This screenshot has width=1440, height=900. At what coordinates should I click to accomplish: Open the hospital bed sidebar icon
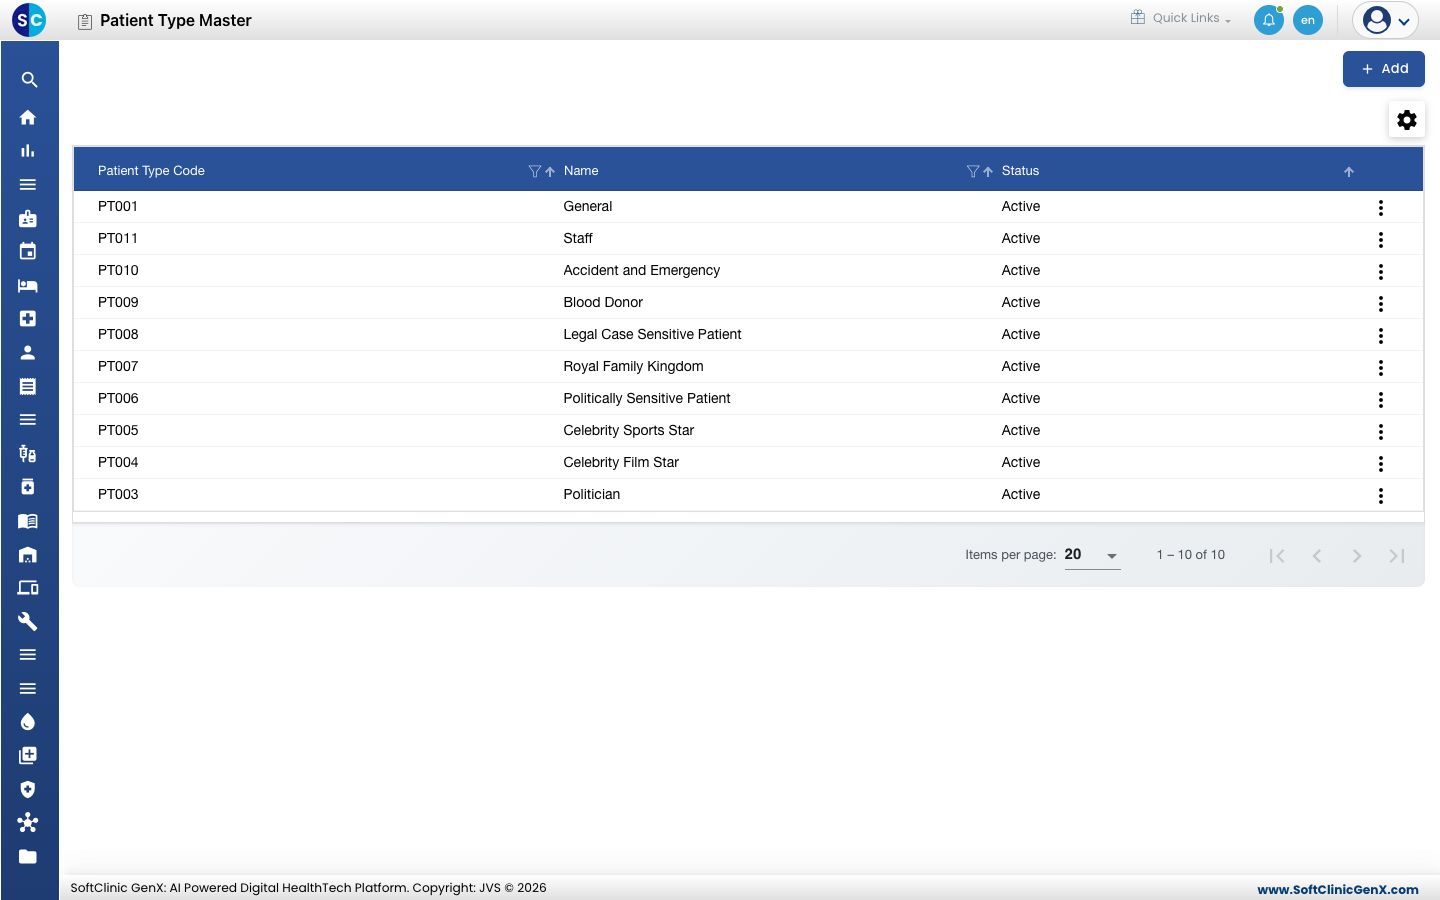[x=28, y=285]
